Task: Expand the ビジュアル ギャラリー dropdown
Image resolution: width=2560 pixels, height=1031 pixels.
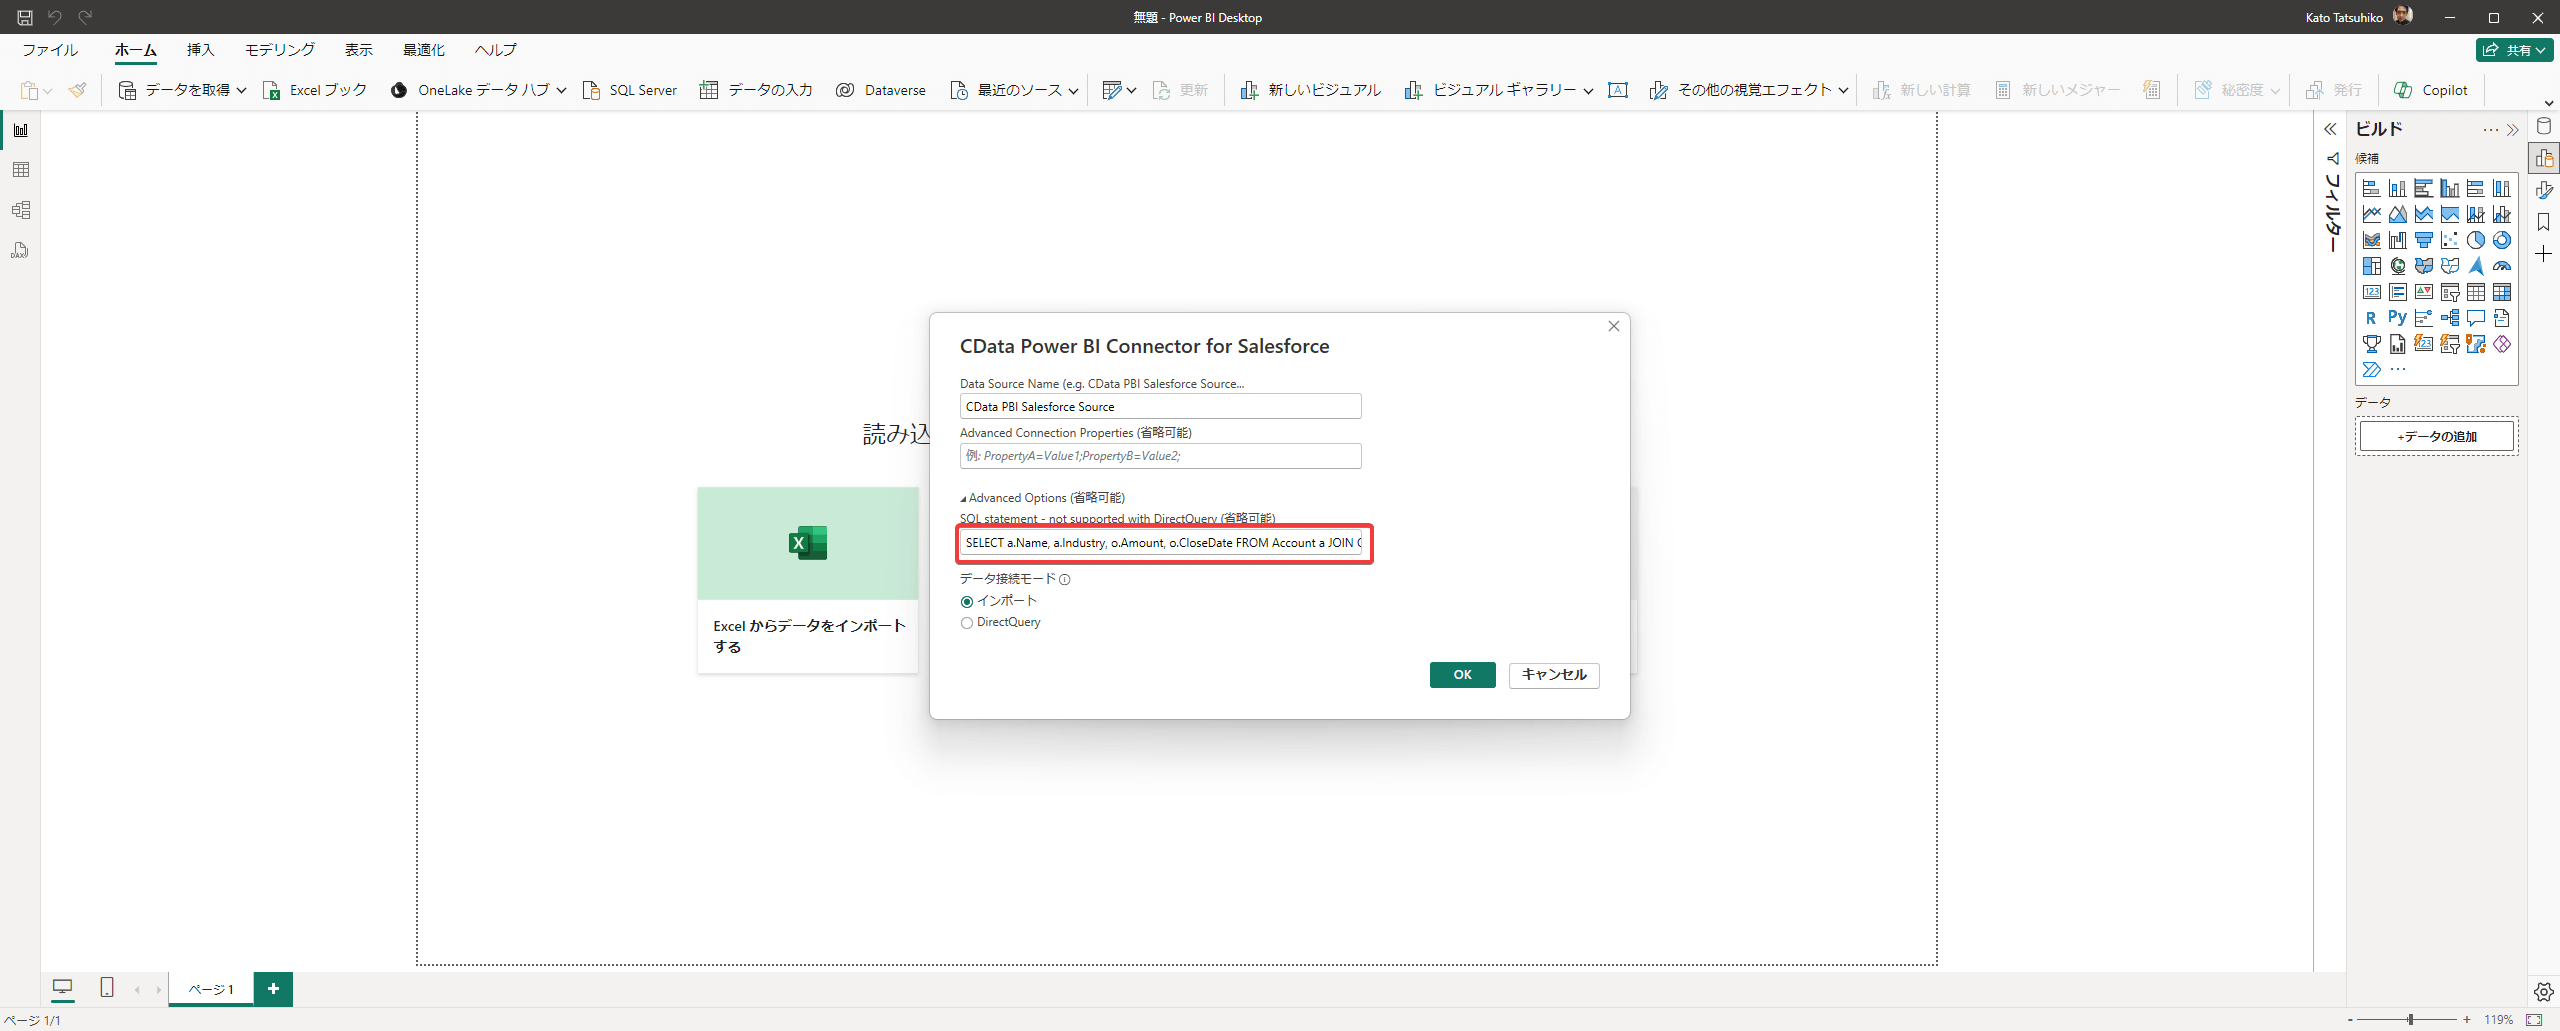Action: coord(1588,90)
